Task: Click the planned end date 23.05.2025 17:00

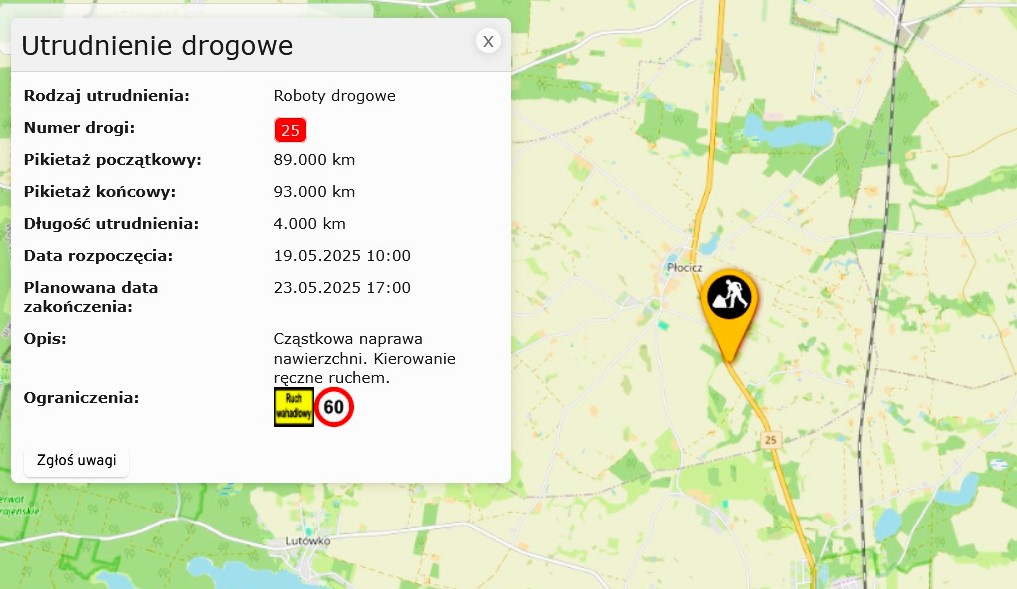Action: click(x=342, y=287)
